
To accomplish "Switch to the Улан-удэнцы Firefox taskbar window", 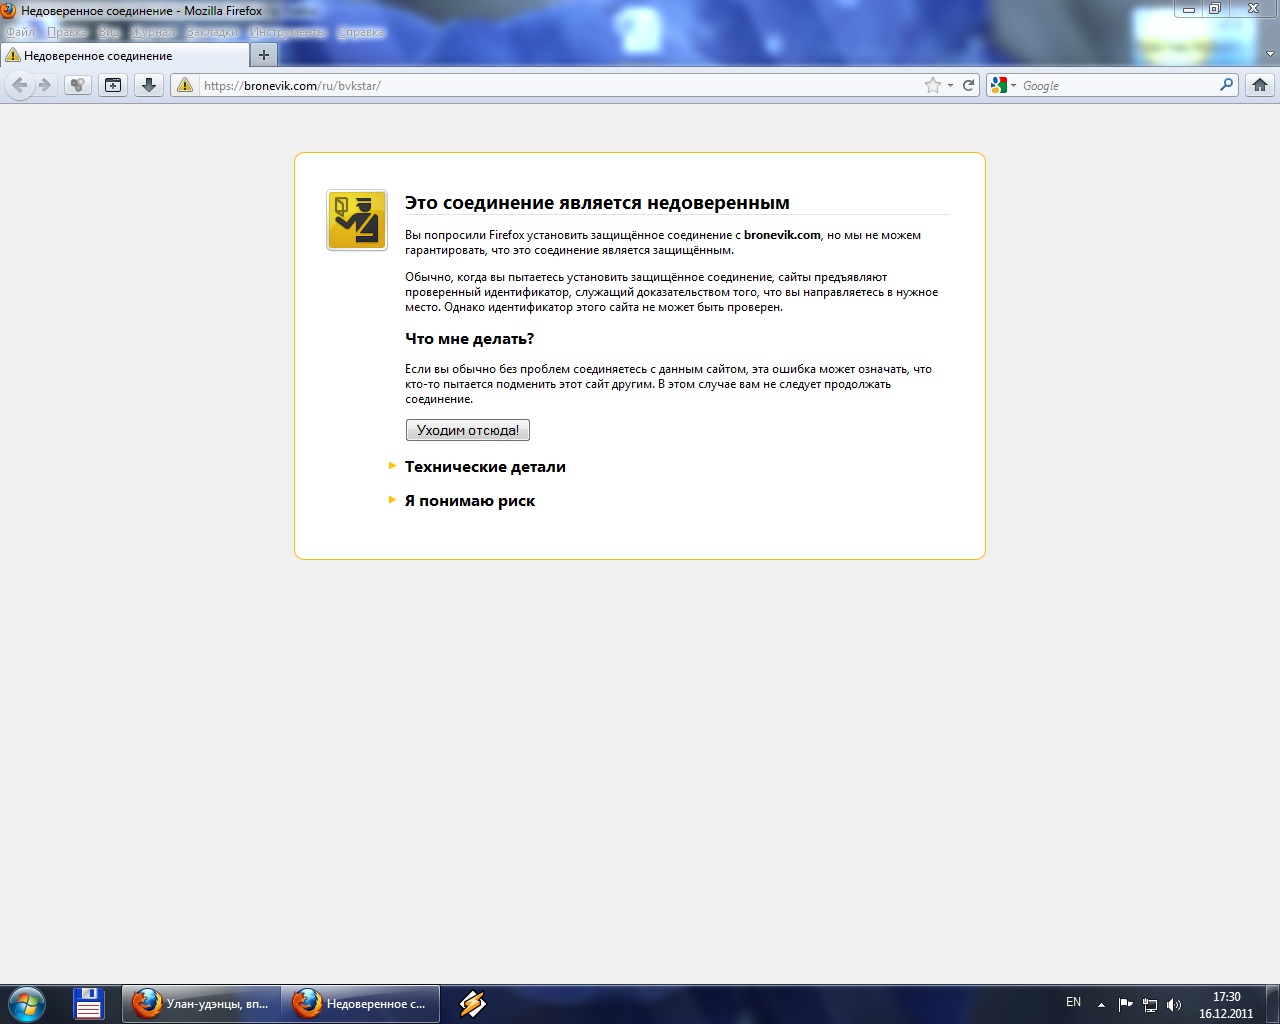I will coord(201,1003).
